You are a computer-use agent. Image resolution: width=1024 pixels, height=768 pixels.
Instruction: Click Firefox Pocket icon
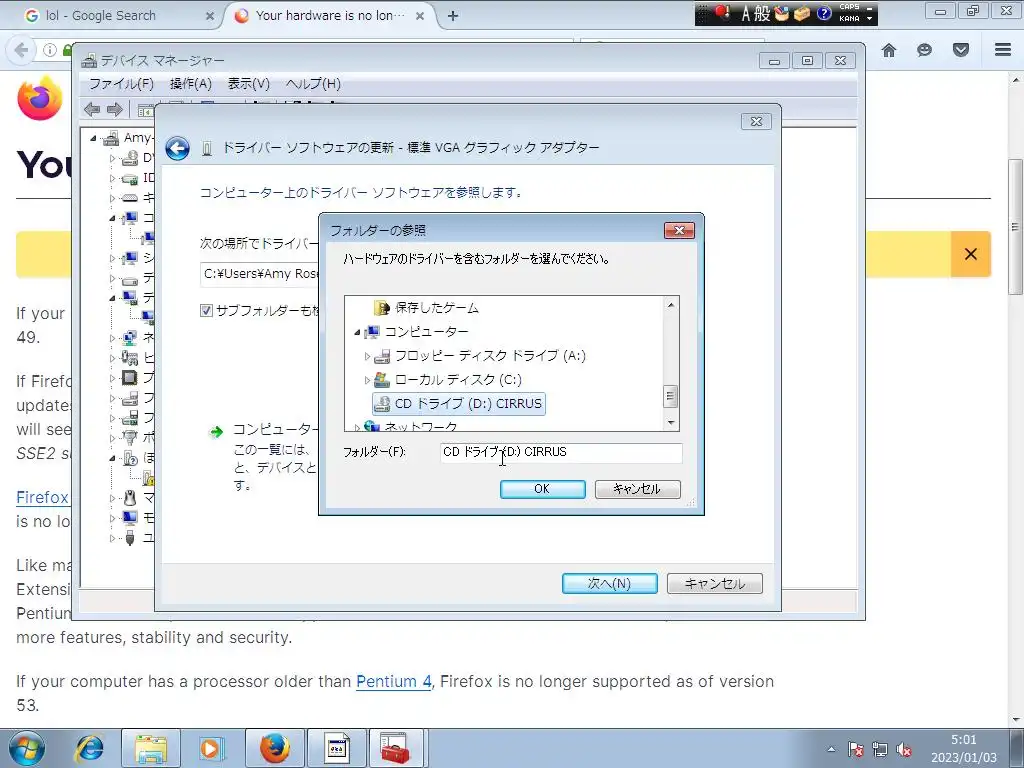[x=961, y=50]
